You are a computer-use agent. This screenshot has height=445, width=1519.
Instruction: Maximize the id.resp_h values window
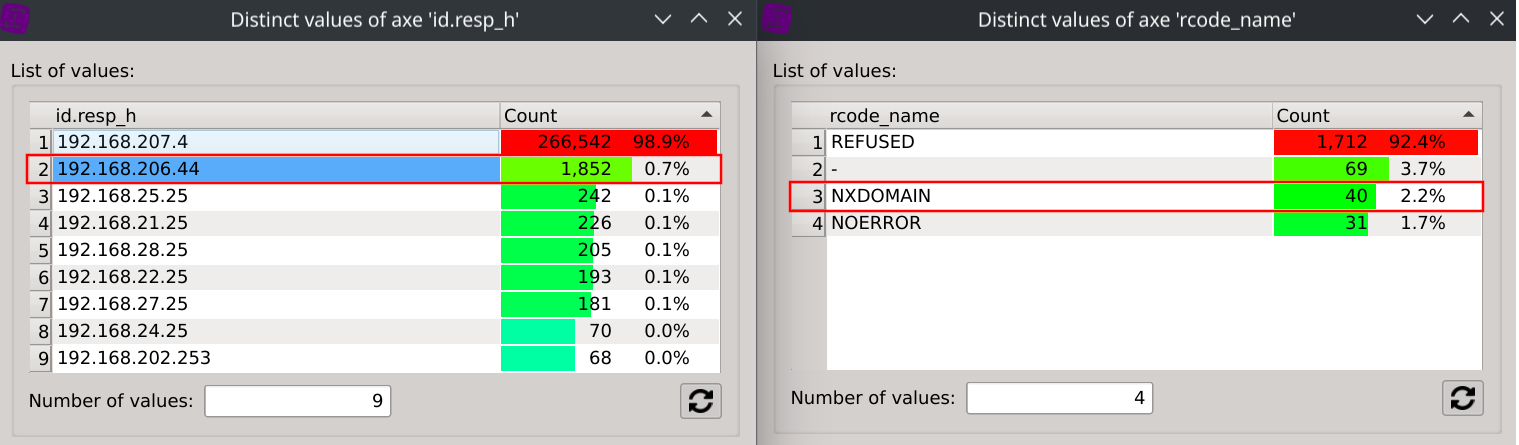(699, 19)
